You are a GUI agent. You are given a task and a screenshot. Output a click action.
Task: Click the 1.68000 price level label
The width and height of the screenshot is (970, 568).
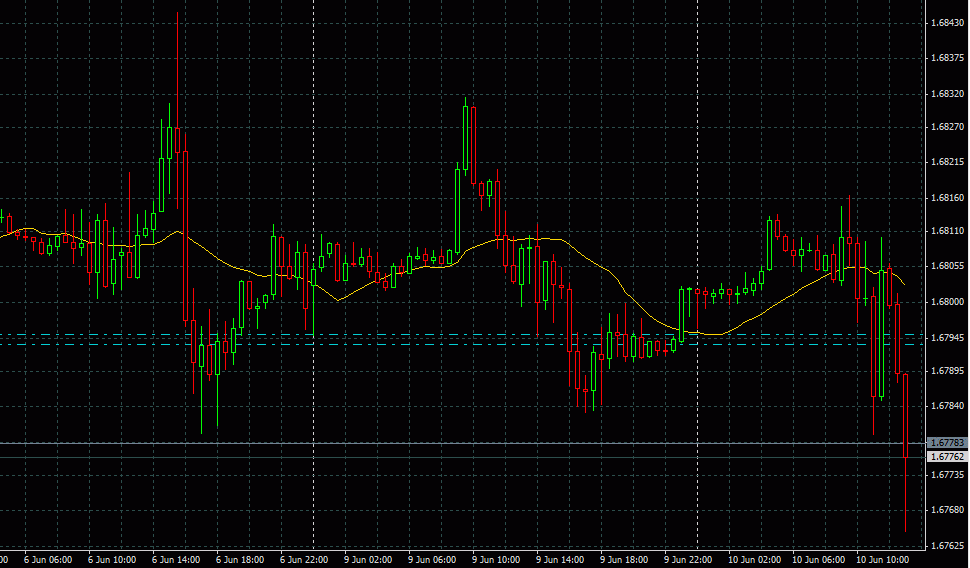(x=948, y=302)
